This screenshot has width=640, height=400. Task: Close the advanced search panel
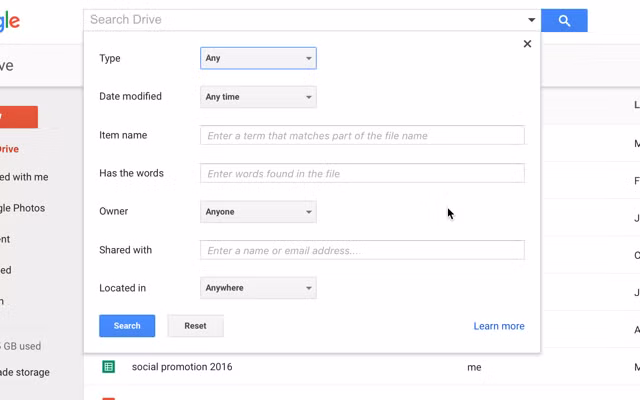click(x=527, y=44)
